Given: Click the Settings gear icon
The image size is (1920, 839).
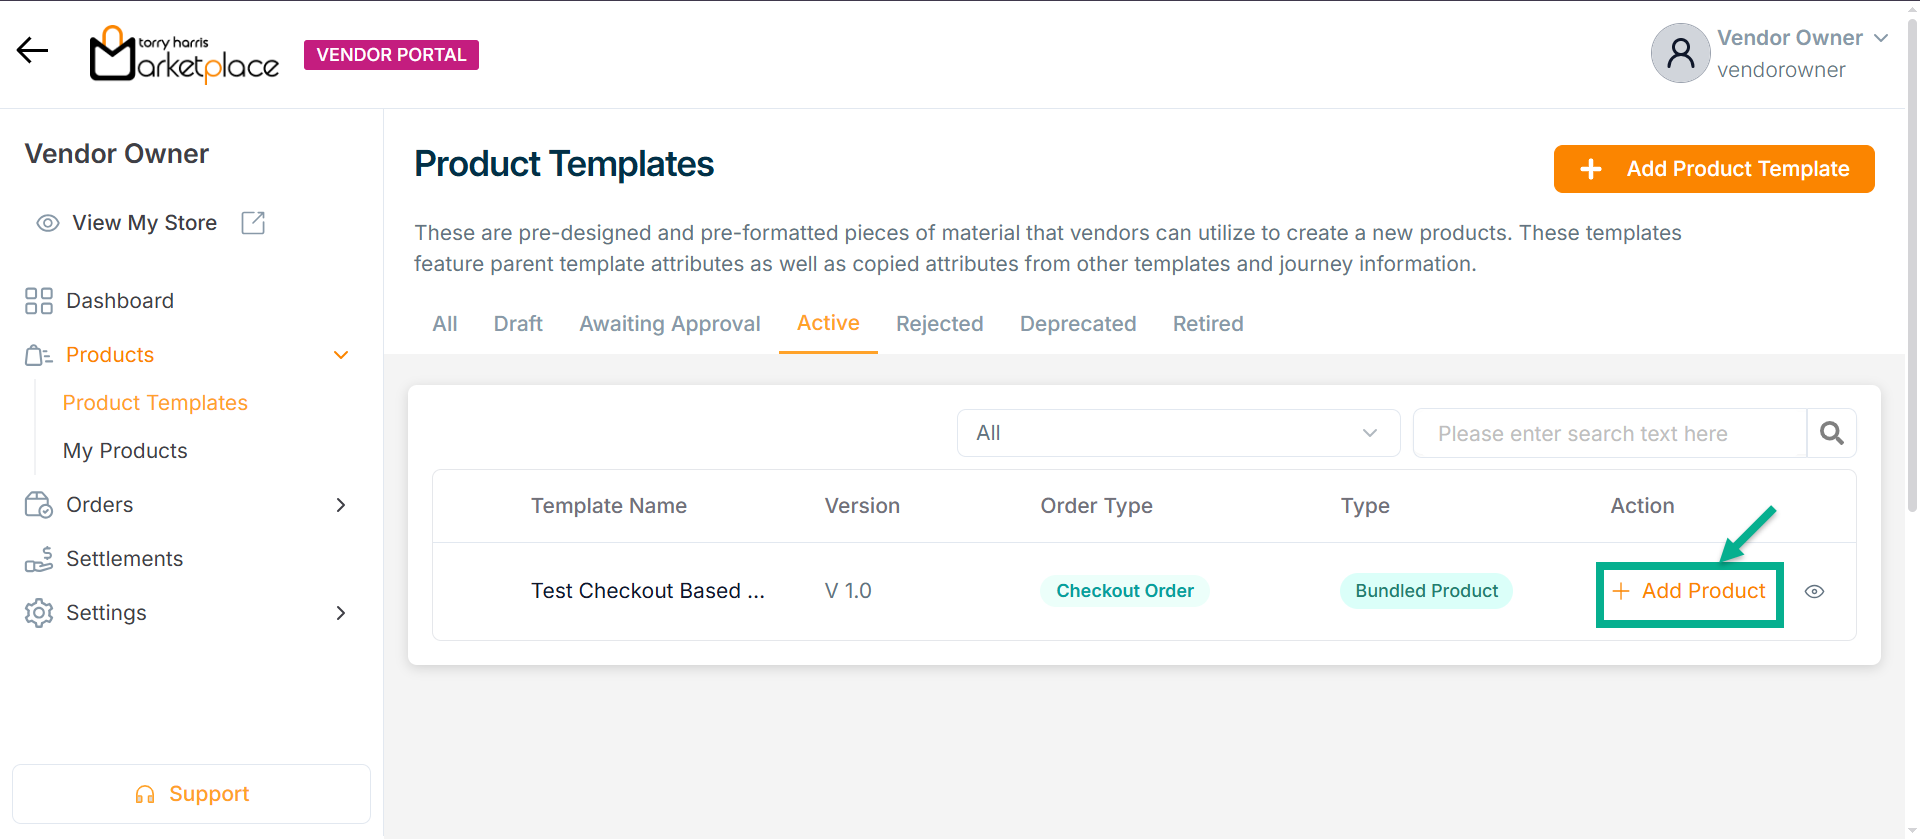Looking at the screenshot, I should pyautogui.click(x=39, y=613).
